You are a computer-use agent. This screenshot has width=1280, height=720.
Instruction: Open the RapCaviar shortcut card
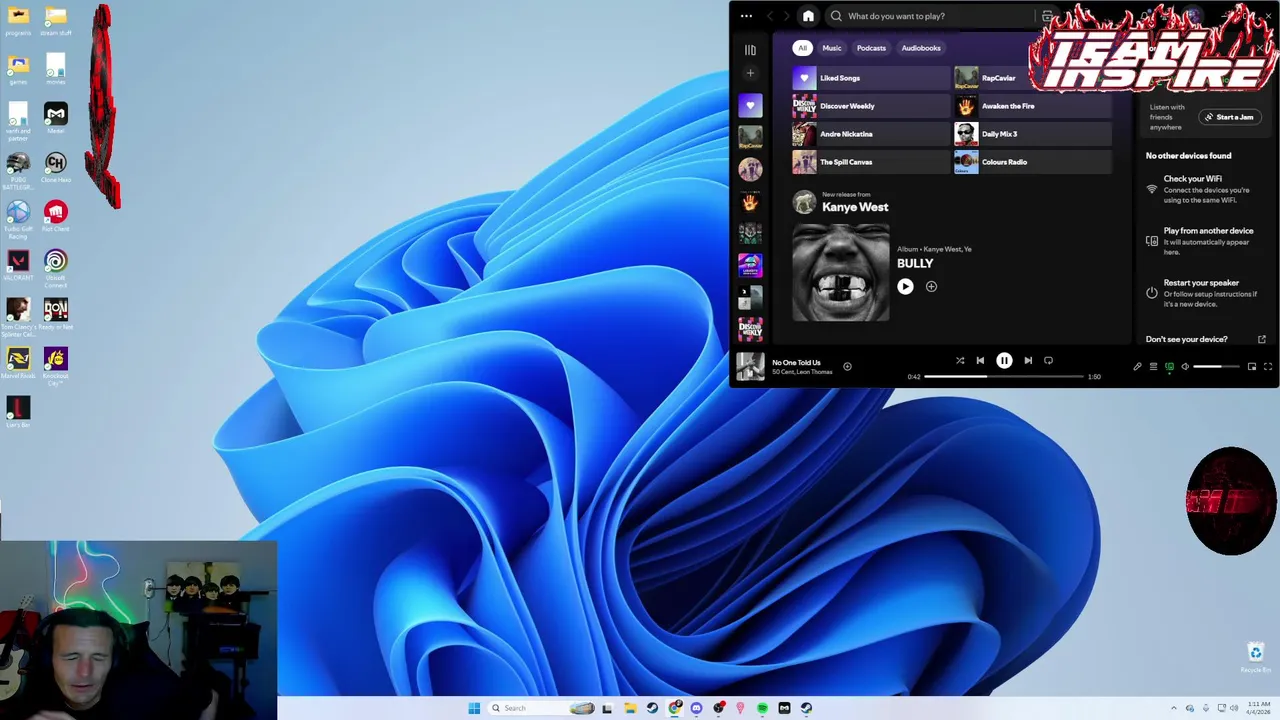(1033, 78)
